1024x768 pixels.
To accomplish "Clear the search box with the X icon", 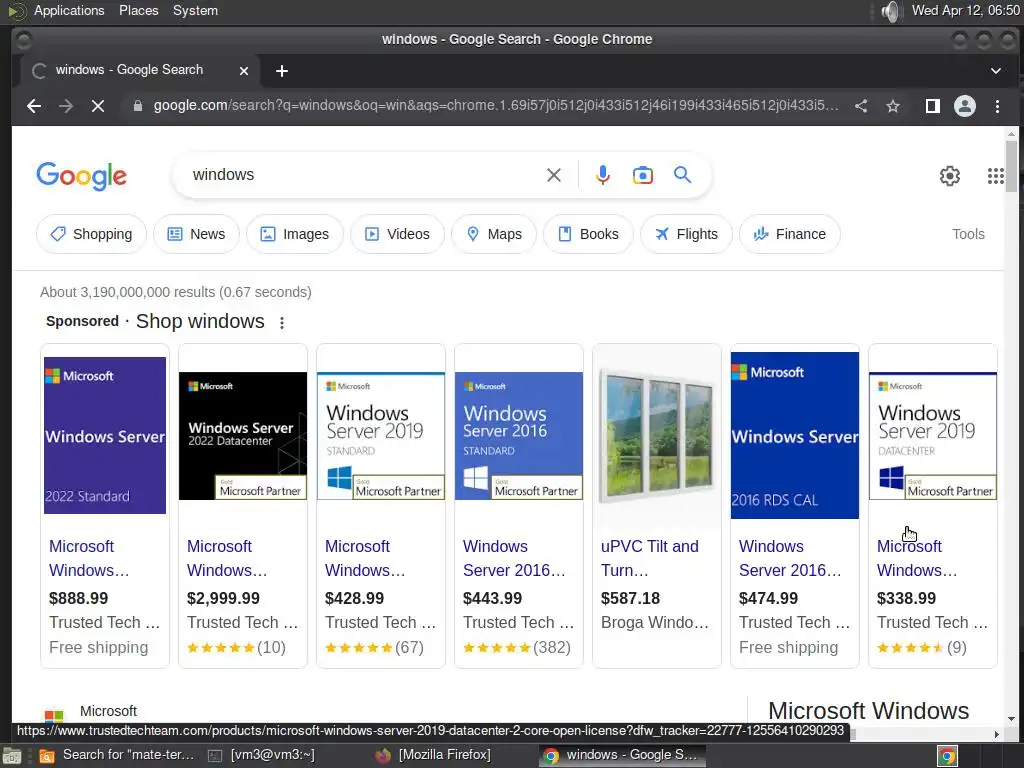I will [554, 175].
